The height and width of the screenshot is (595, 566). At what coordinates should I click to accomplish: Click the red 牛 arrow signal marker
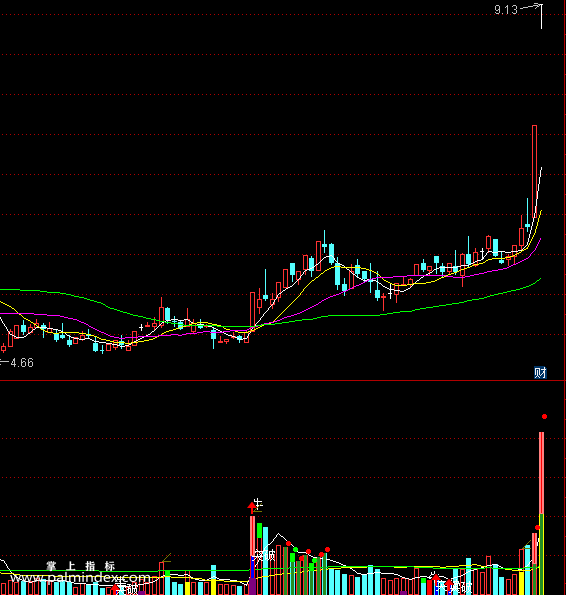pos(252,508)
